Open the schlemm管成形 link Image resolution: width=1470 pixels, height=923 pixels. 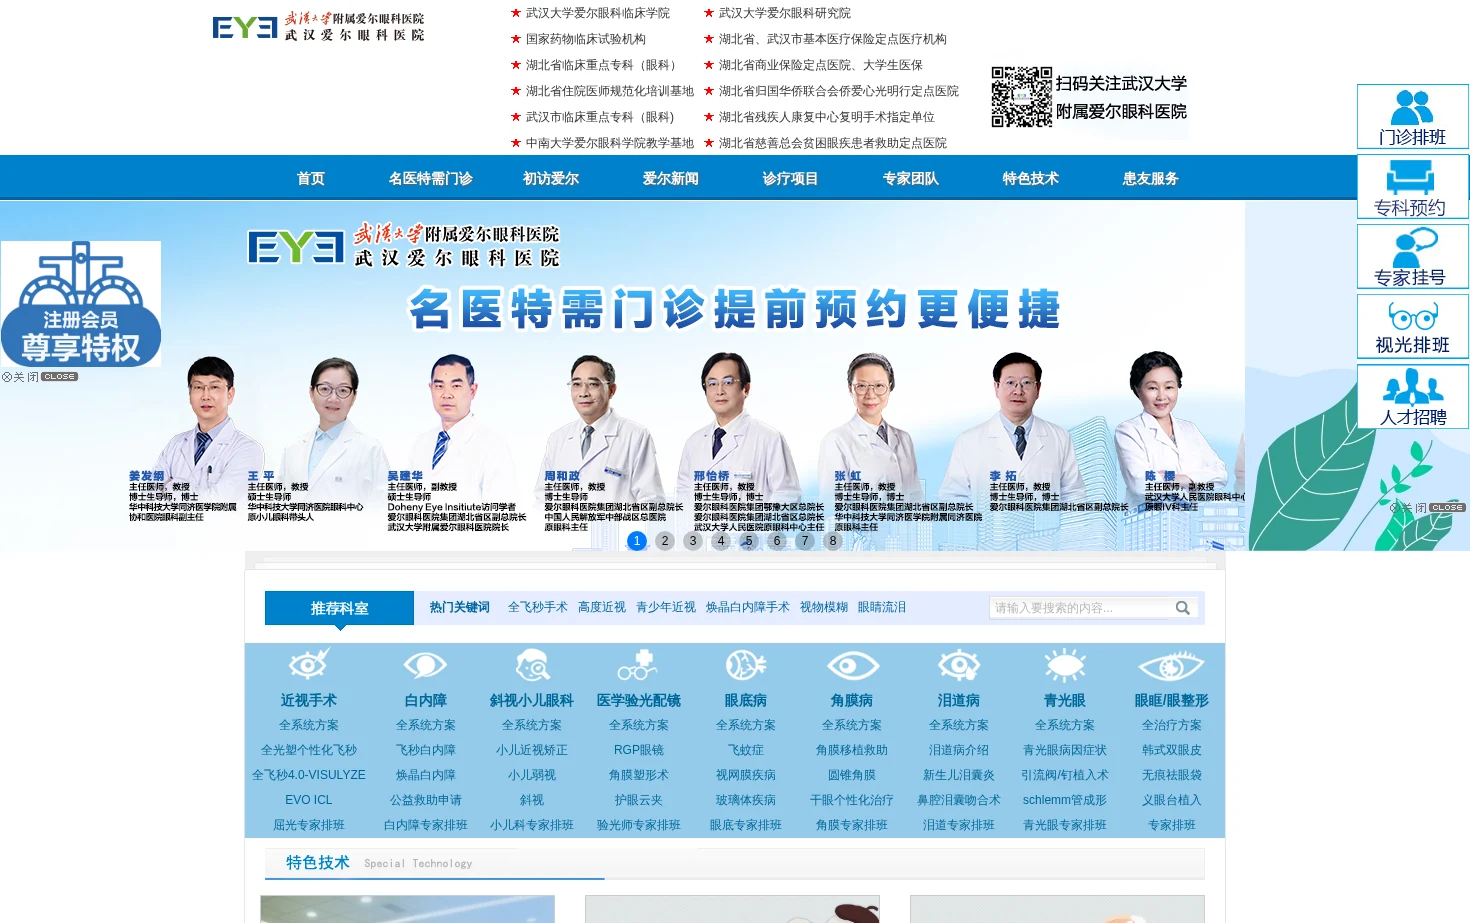click(x=1065, y=800)
